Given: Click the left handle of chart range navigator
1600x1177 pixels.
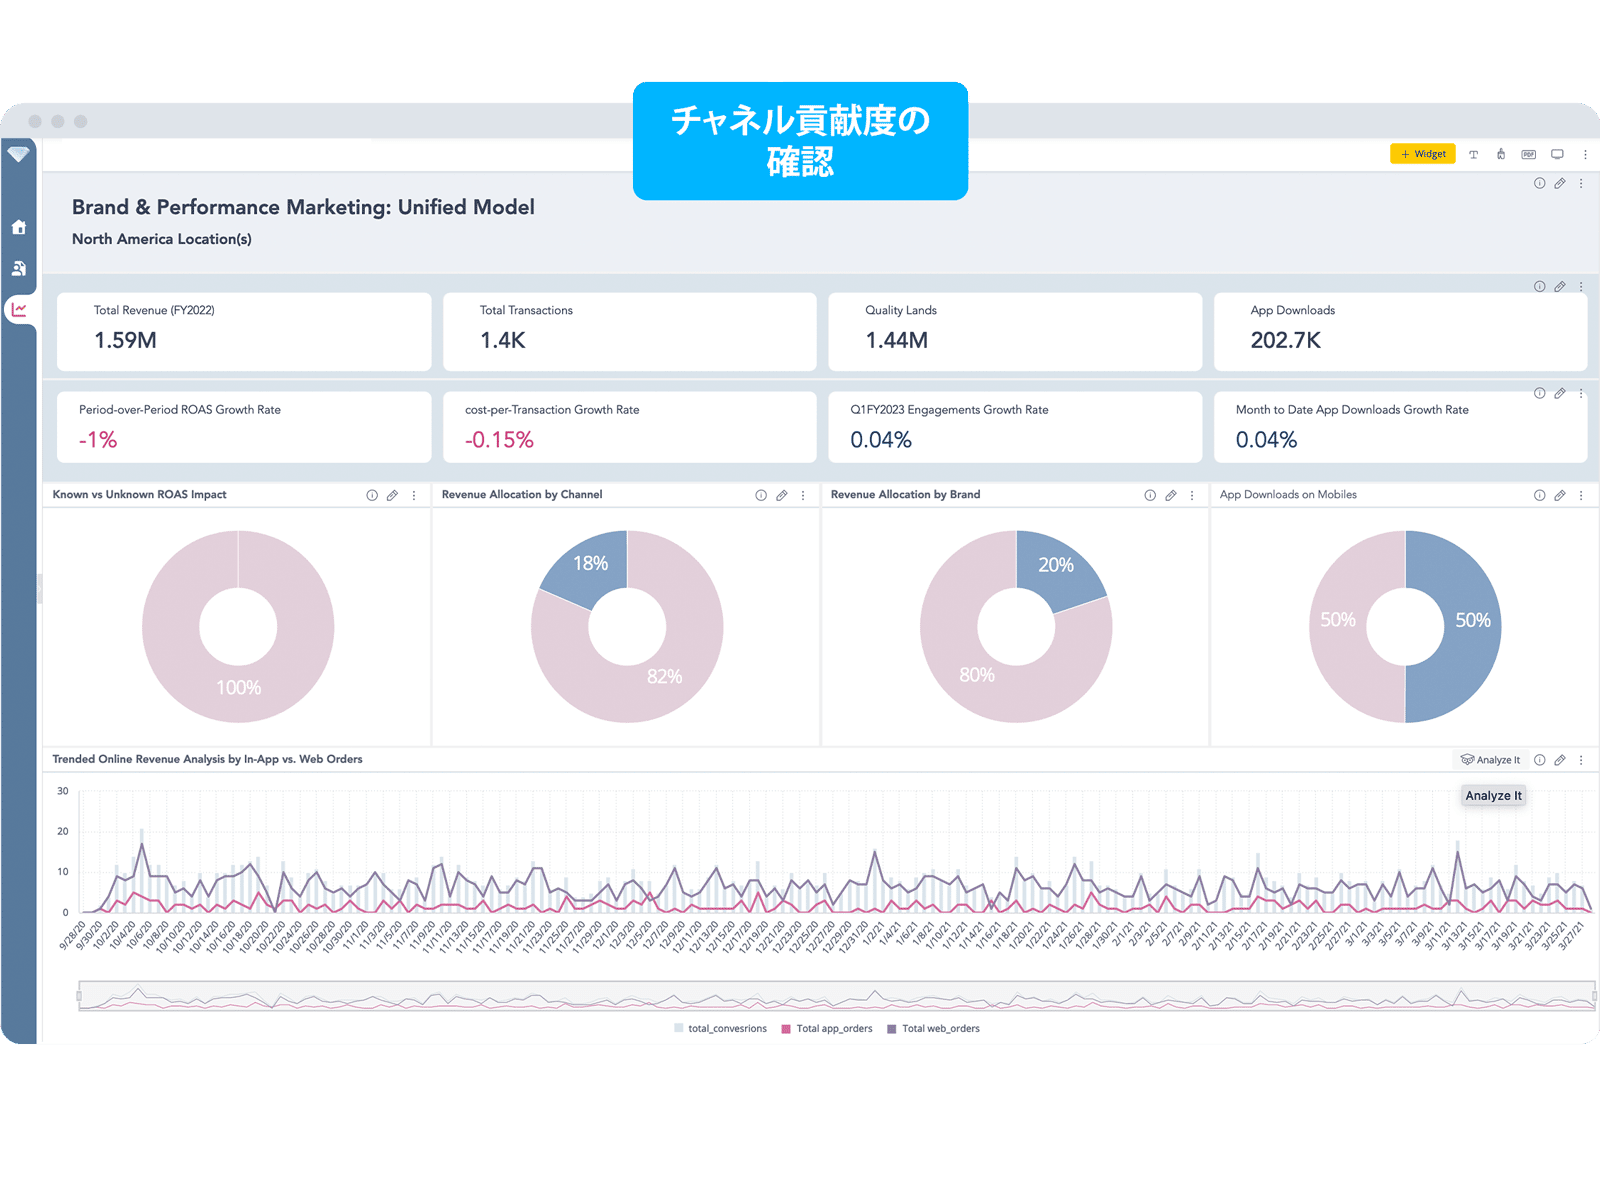Looking at the screenshot, I should coord(79,996).
